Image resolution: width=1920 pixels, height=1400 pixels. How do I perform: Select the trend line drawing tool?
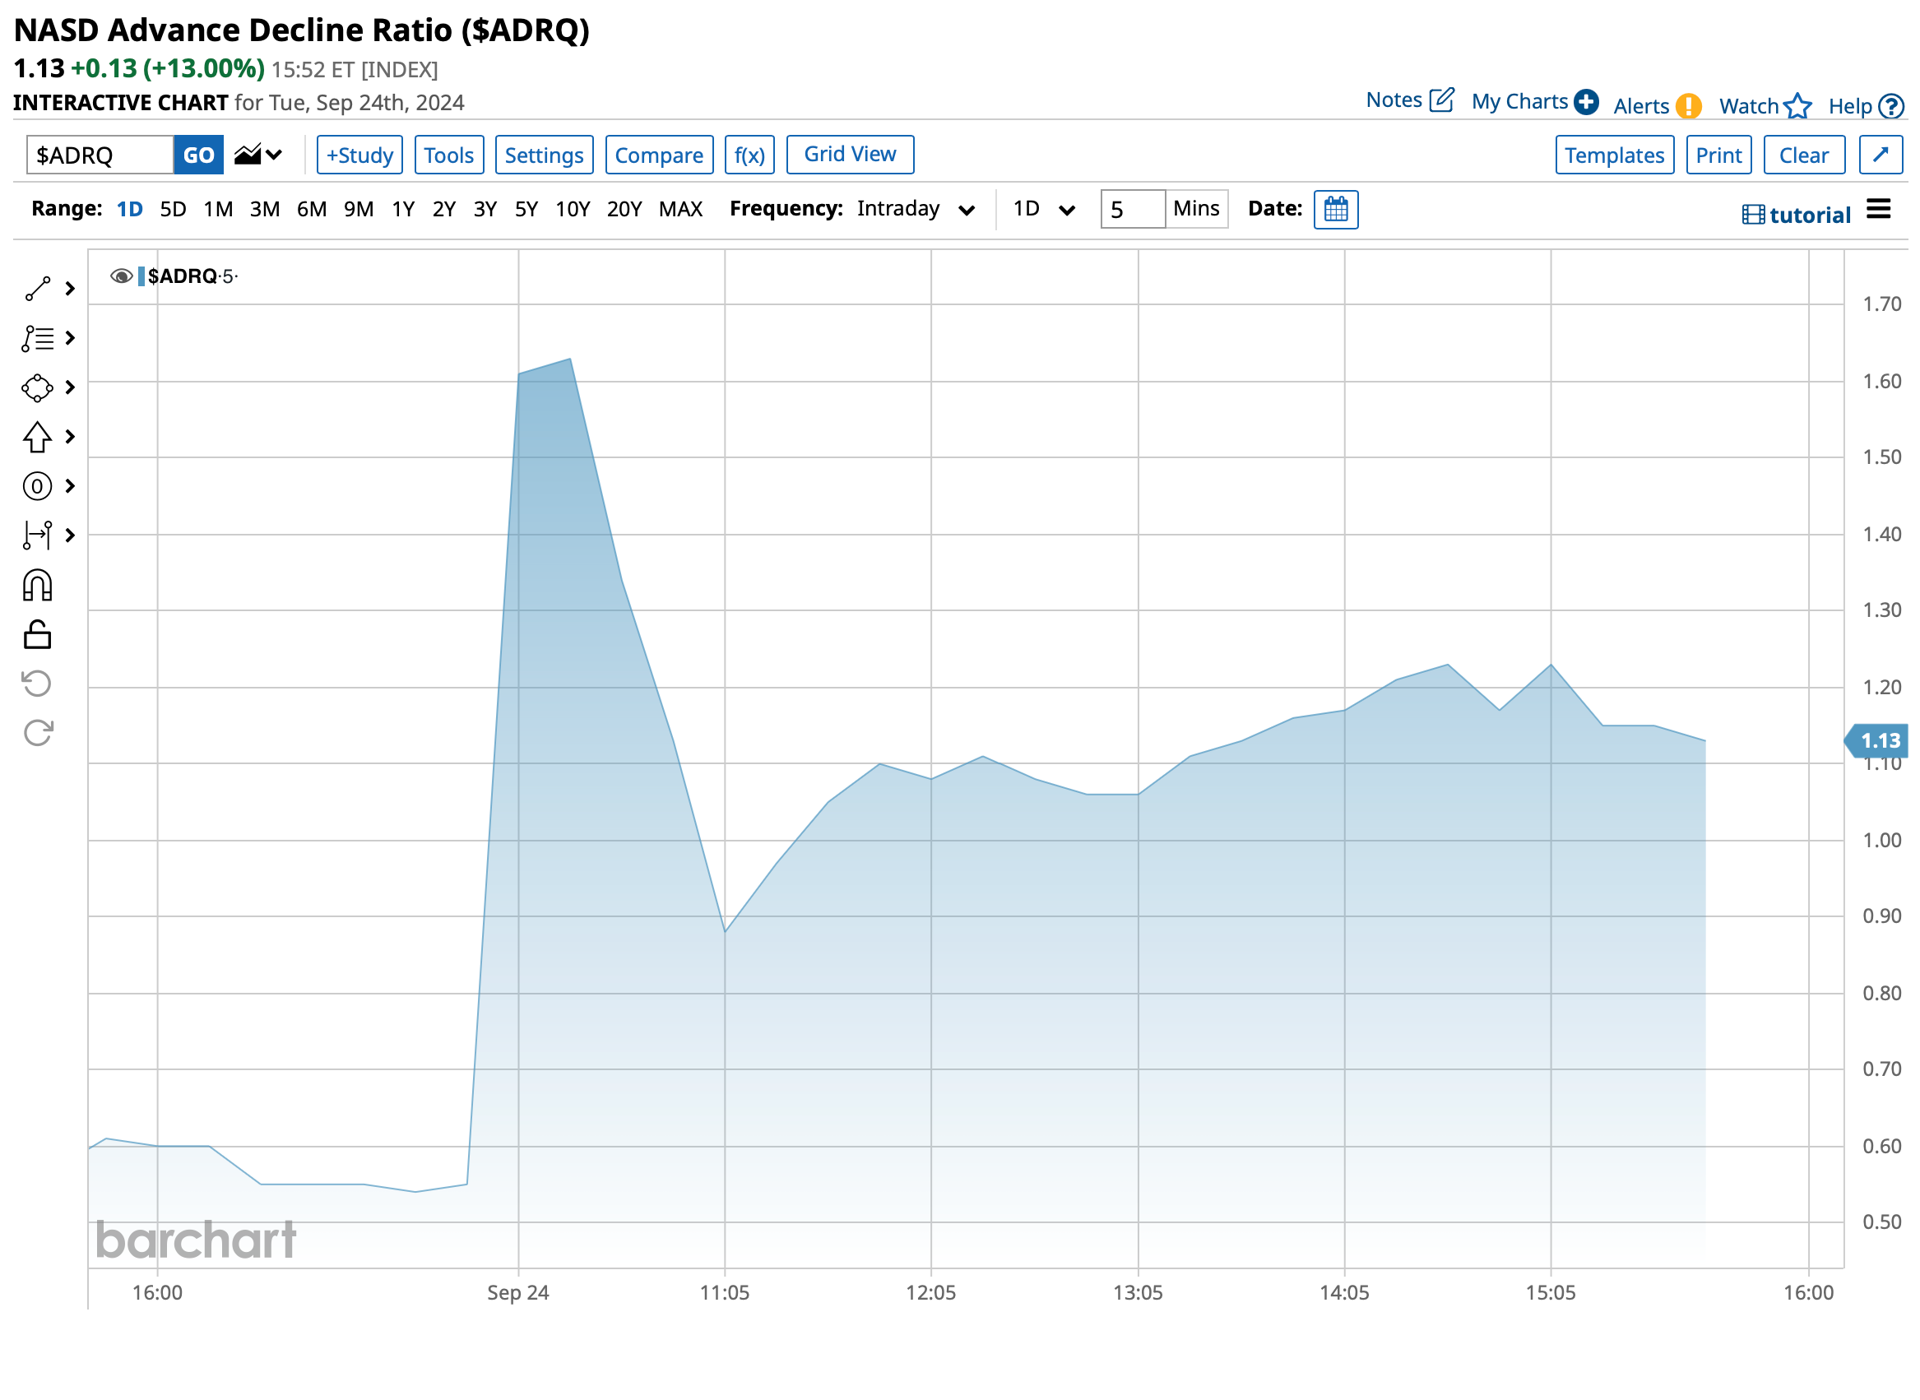tap(37, 289)
